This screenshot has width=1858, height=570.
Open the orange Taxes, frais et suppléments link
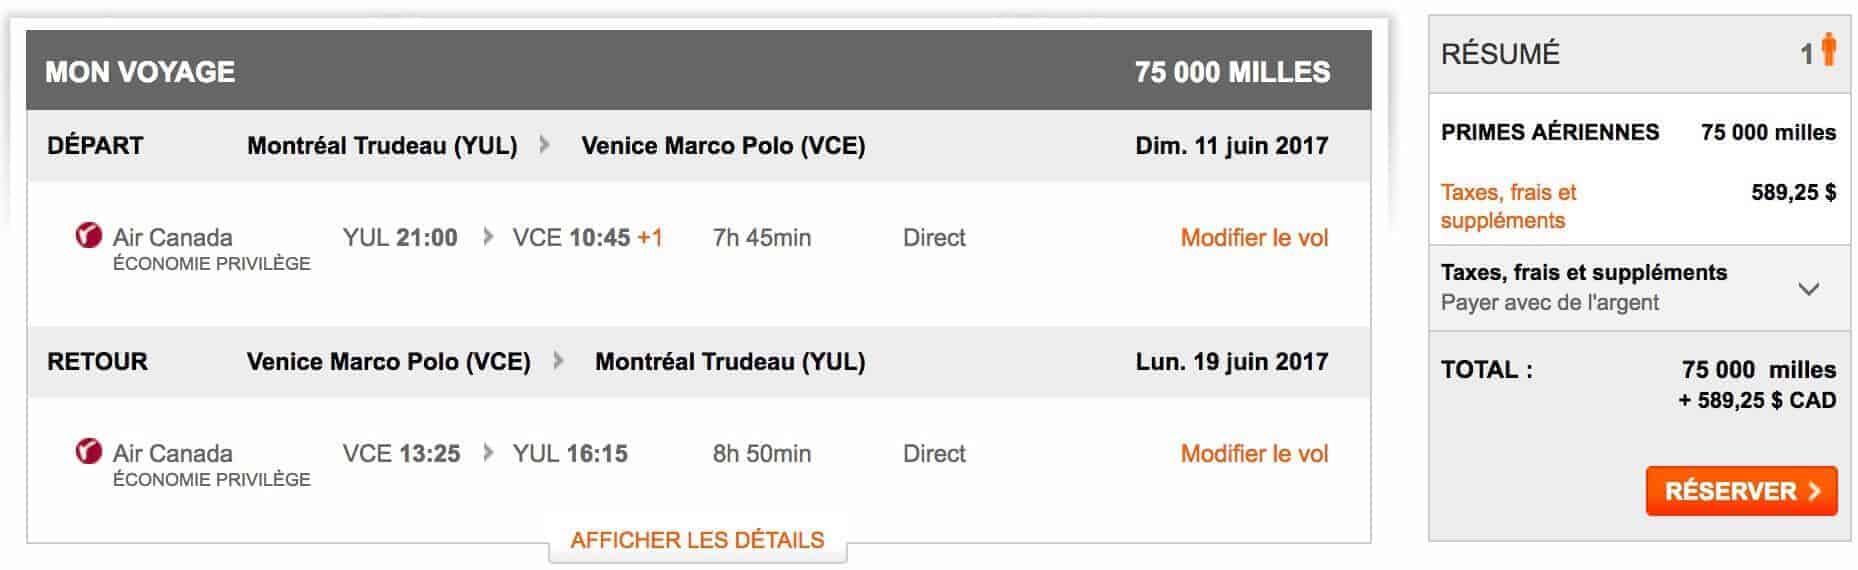1508,206
